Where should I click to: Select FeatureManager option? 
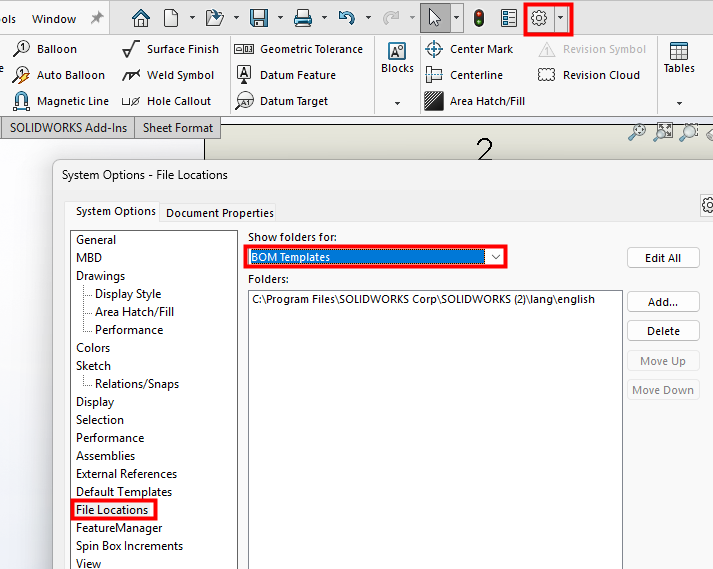tap(119, 528)
